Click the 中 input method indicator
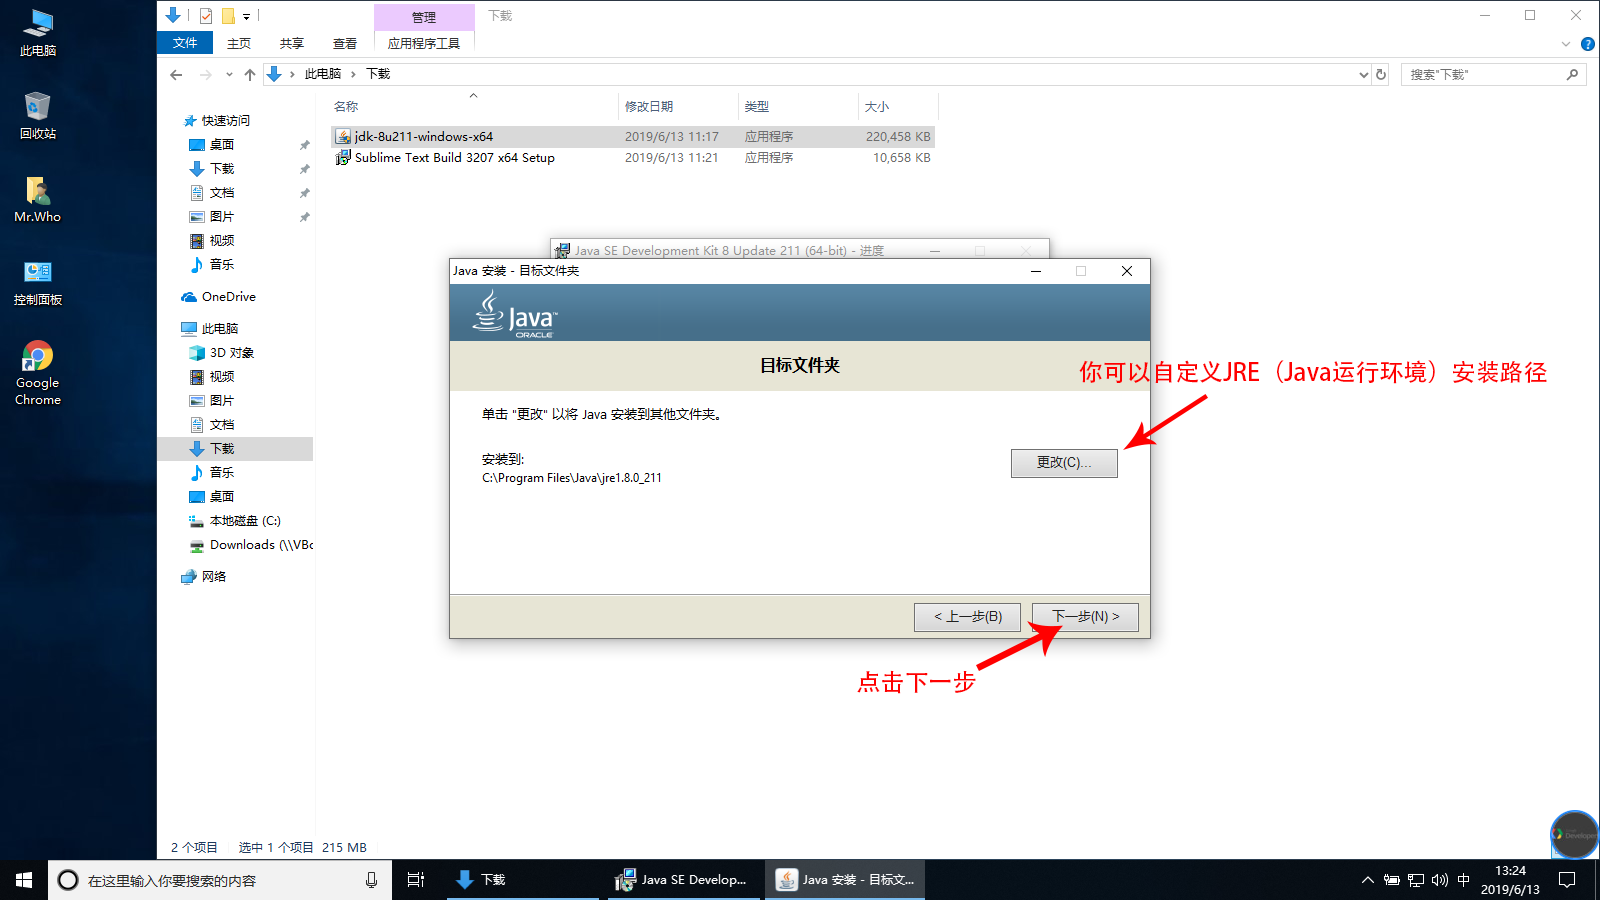Viewport: 1600px width, 900px height. (x=1464, y=880)
